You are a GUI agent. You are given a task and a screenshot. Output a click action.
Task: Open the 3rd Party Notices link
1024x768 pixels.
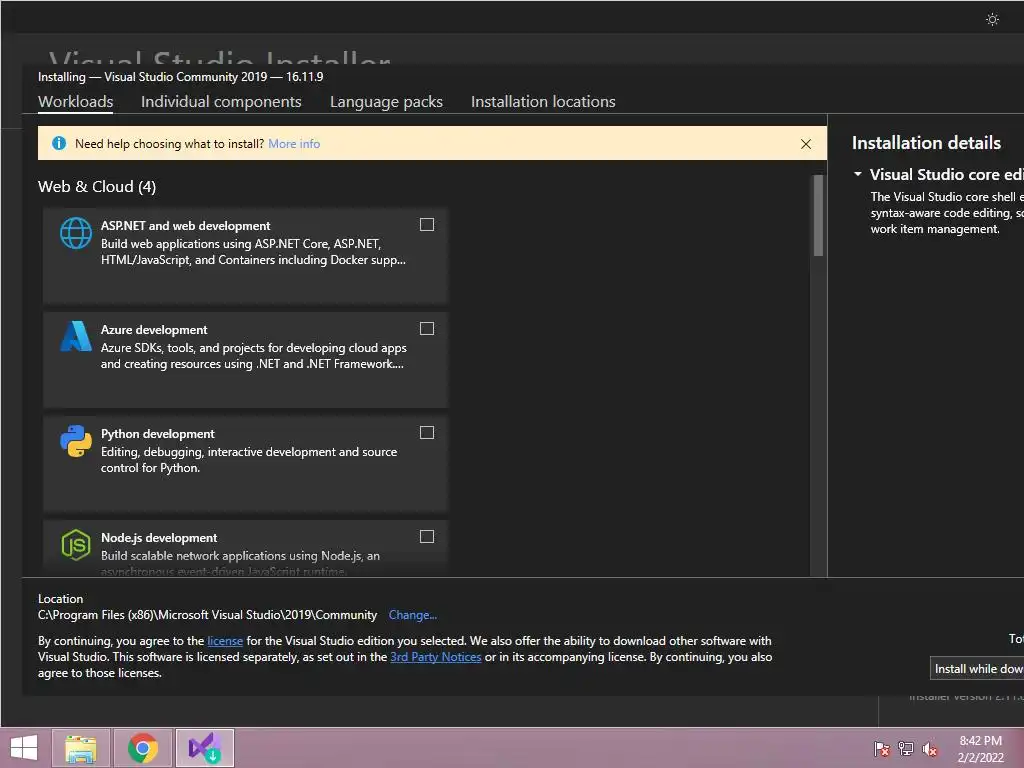point(436,657)
